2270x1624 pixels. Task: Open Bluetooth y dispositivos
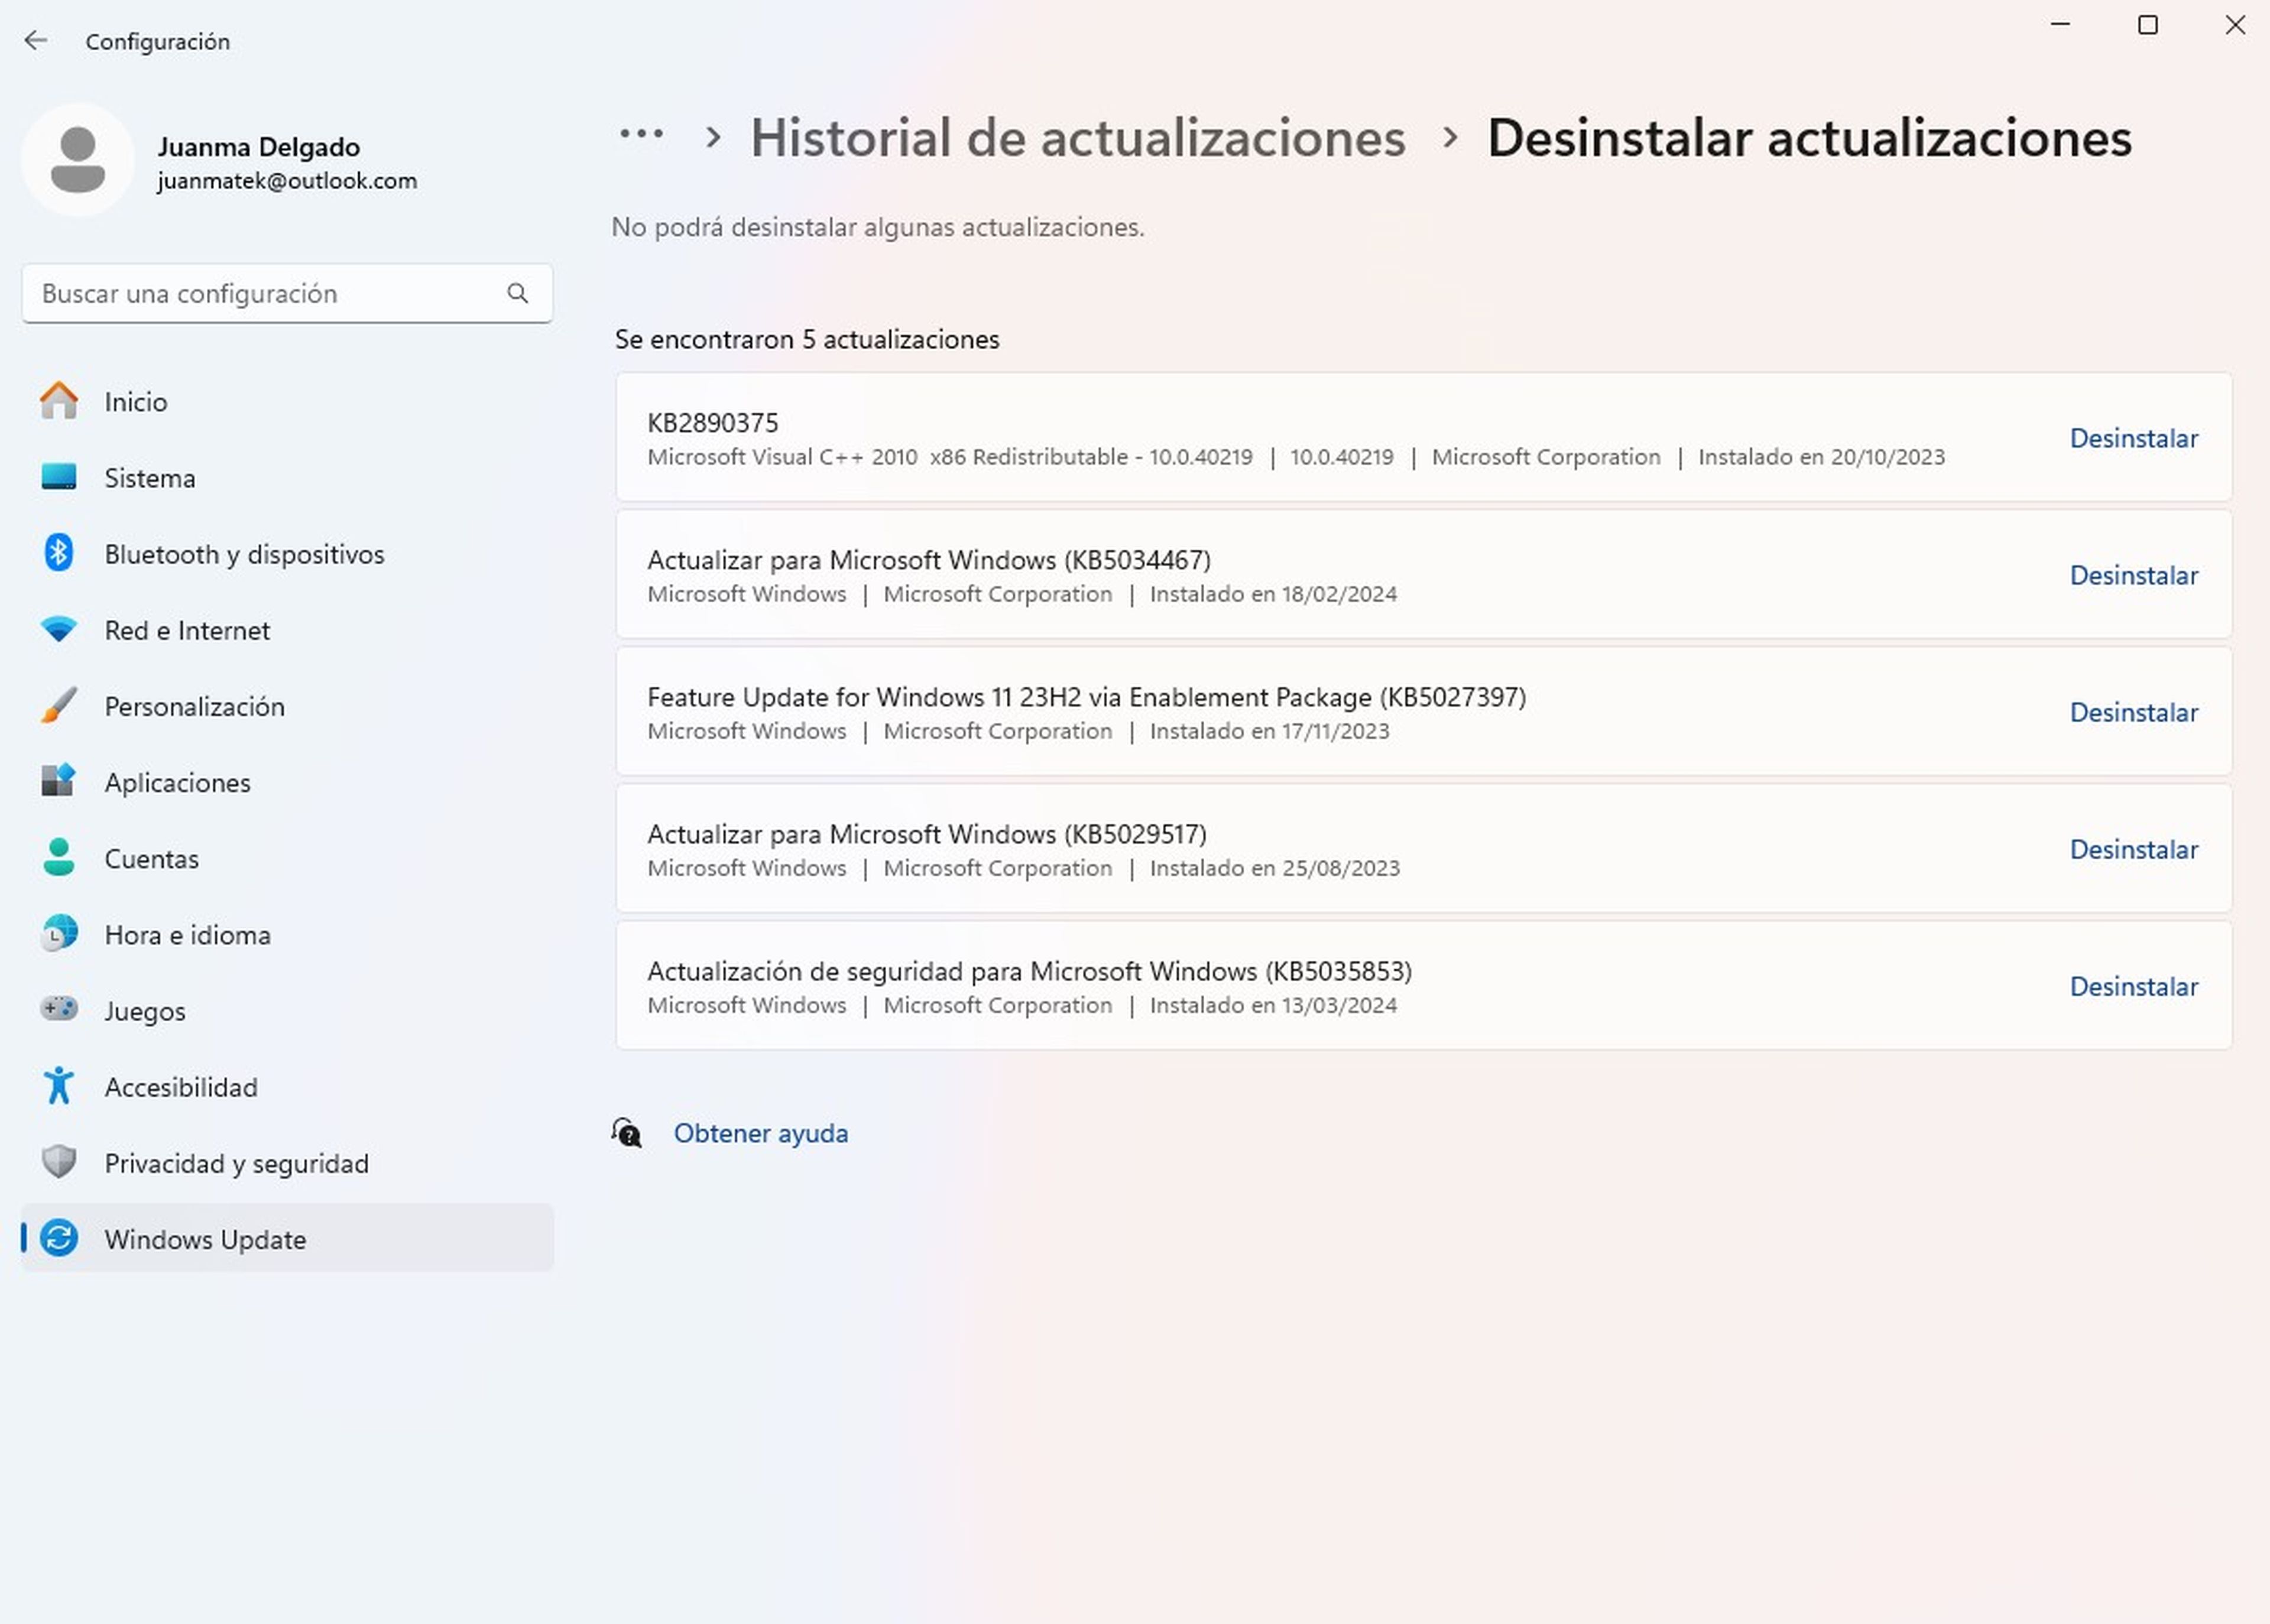[287, 554]
